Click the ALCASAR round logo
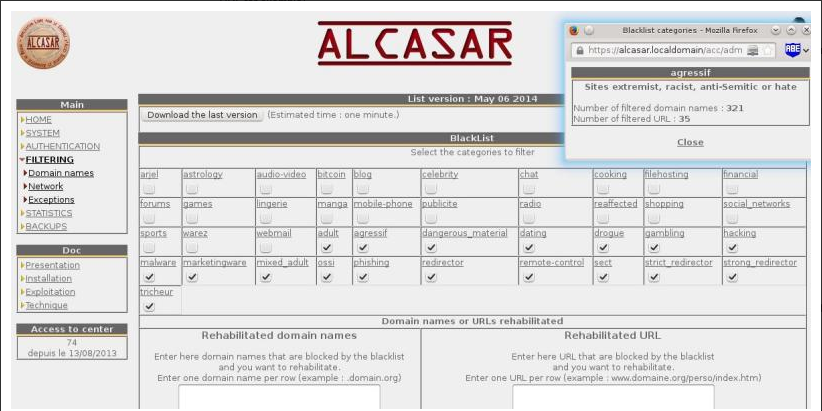Viewport: 822px width, 411px height. click(42, 45)
